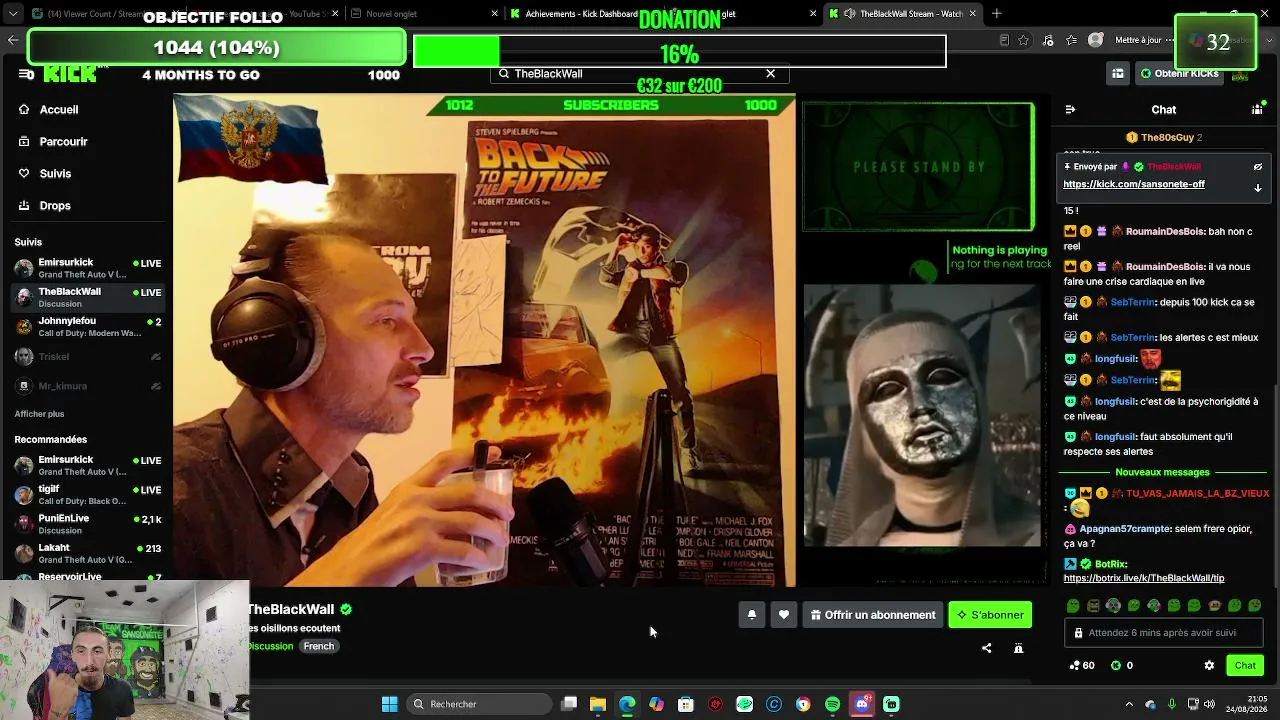The width and height of the screenshot is (1280, 720).
Task: Open Spotify from taskbar
Action: click(833, 704)
